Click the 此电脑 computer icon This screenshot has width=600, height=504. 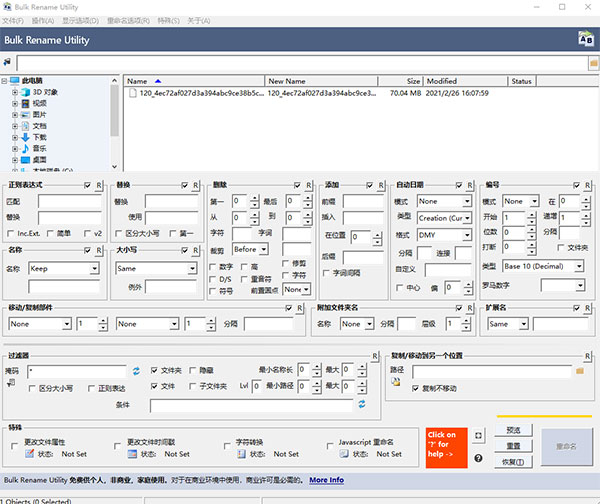15,81
